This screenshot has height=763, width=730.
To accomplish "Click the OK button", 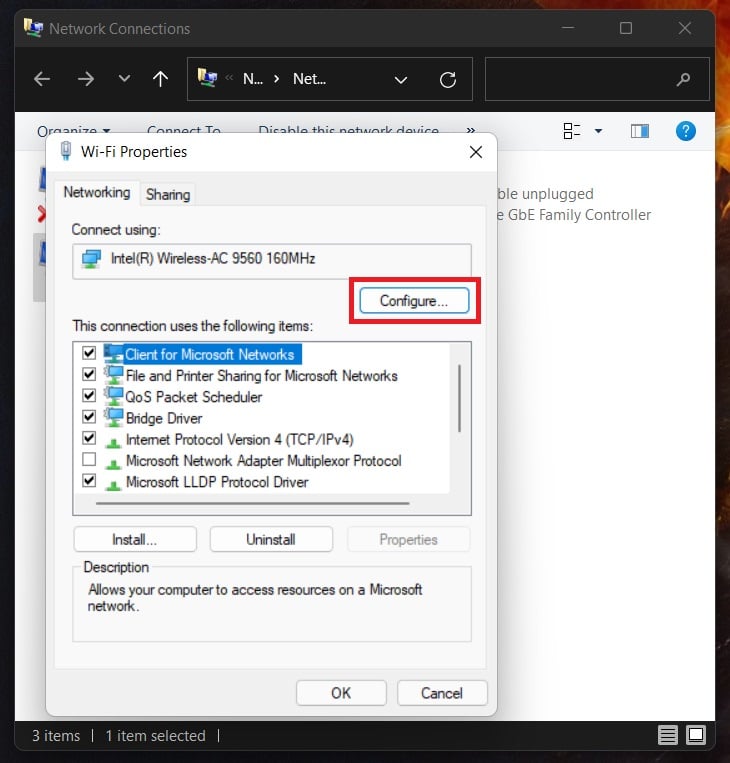I will coord(341,693).
